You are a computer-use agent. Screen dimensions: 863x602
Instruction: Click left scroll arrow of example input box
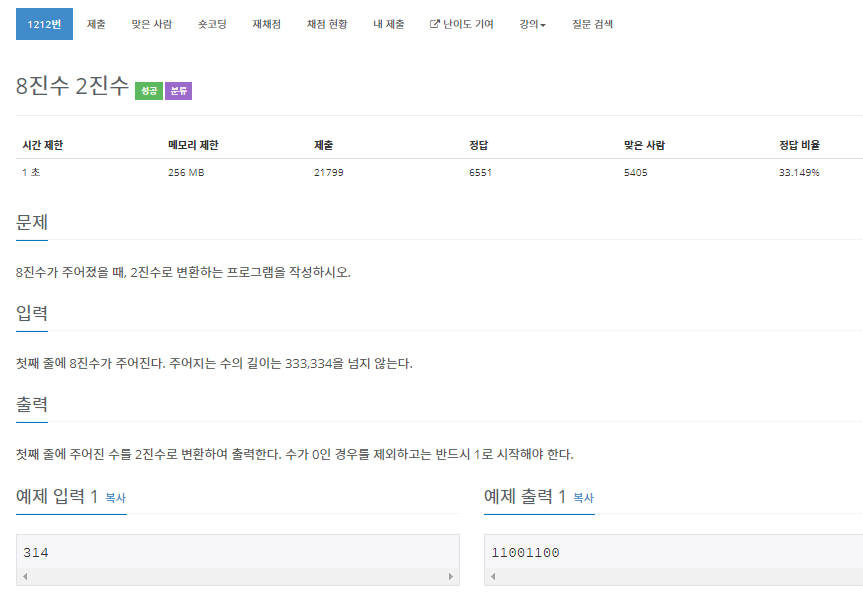(25, 577)
